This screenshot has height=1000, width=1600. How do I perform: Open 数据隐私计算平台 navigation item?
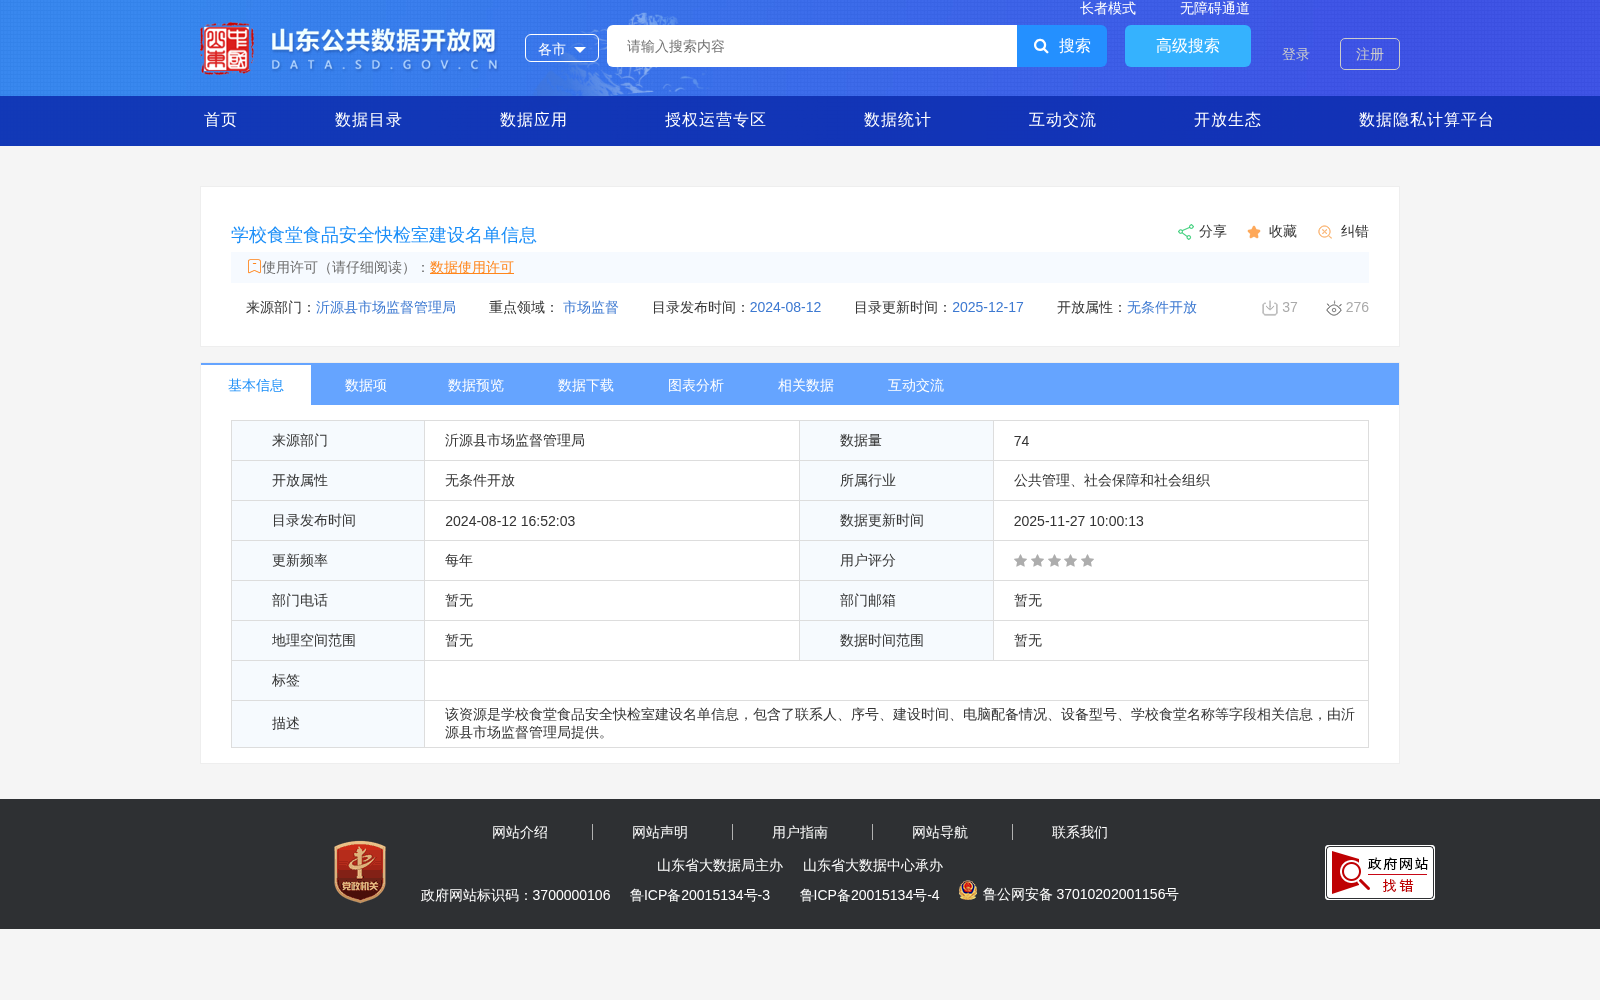(1427, 120)
